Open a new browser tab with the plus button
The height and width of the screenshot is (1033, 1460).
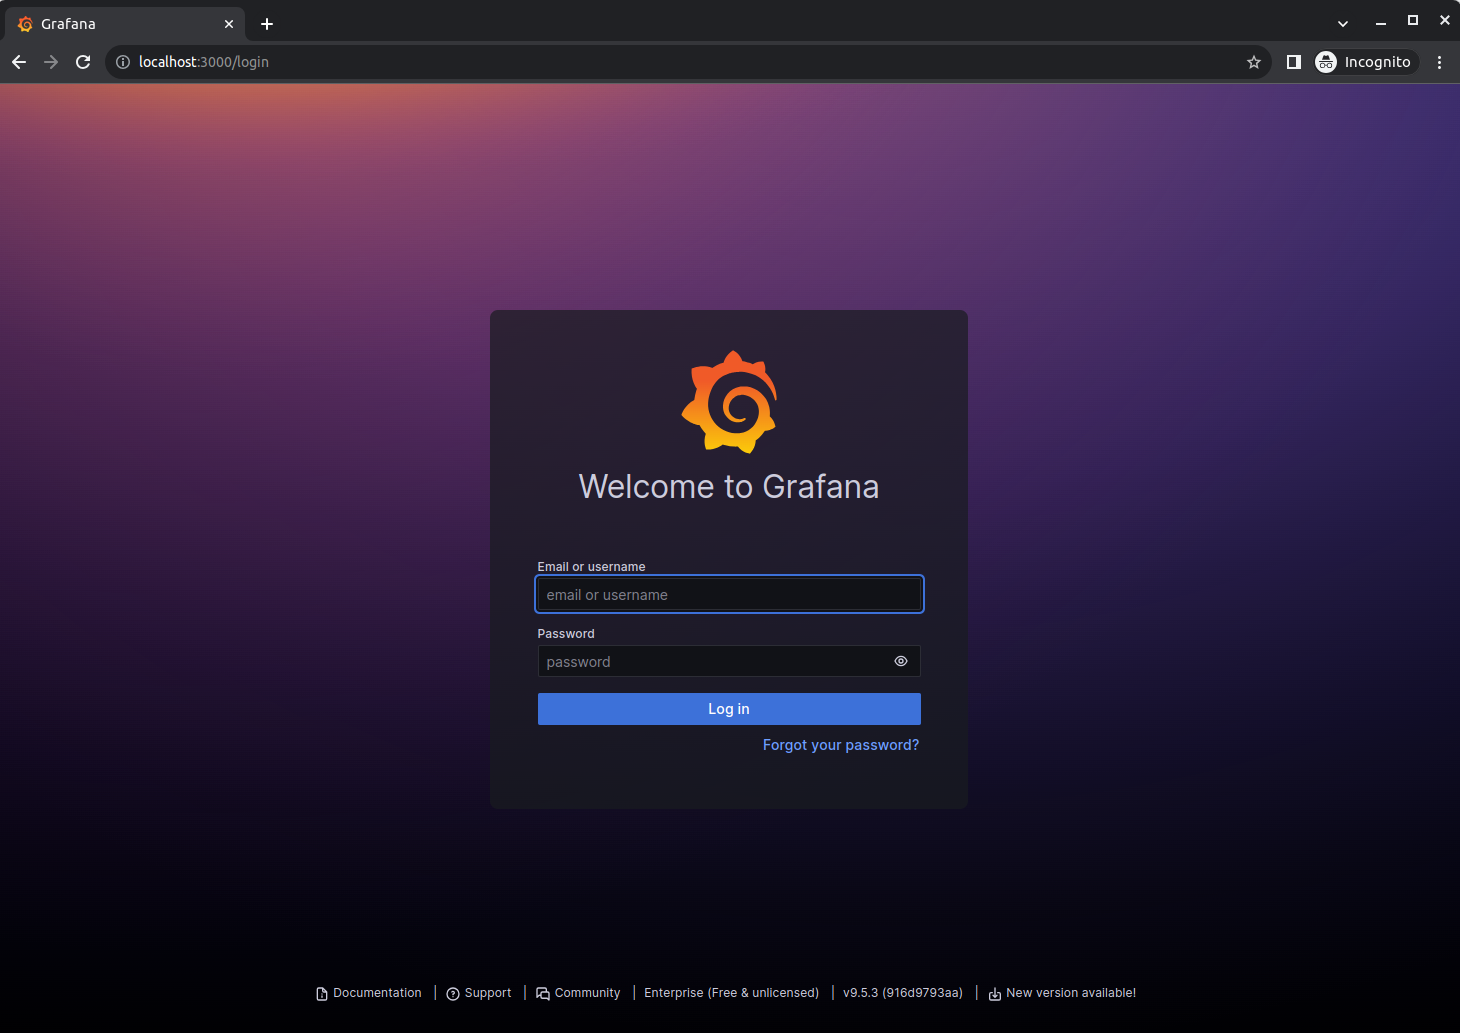coord(266,23)
